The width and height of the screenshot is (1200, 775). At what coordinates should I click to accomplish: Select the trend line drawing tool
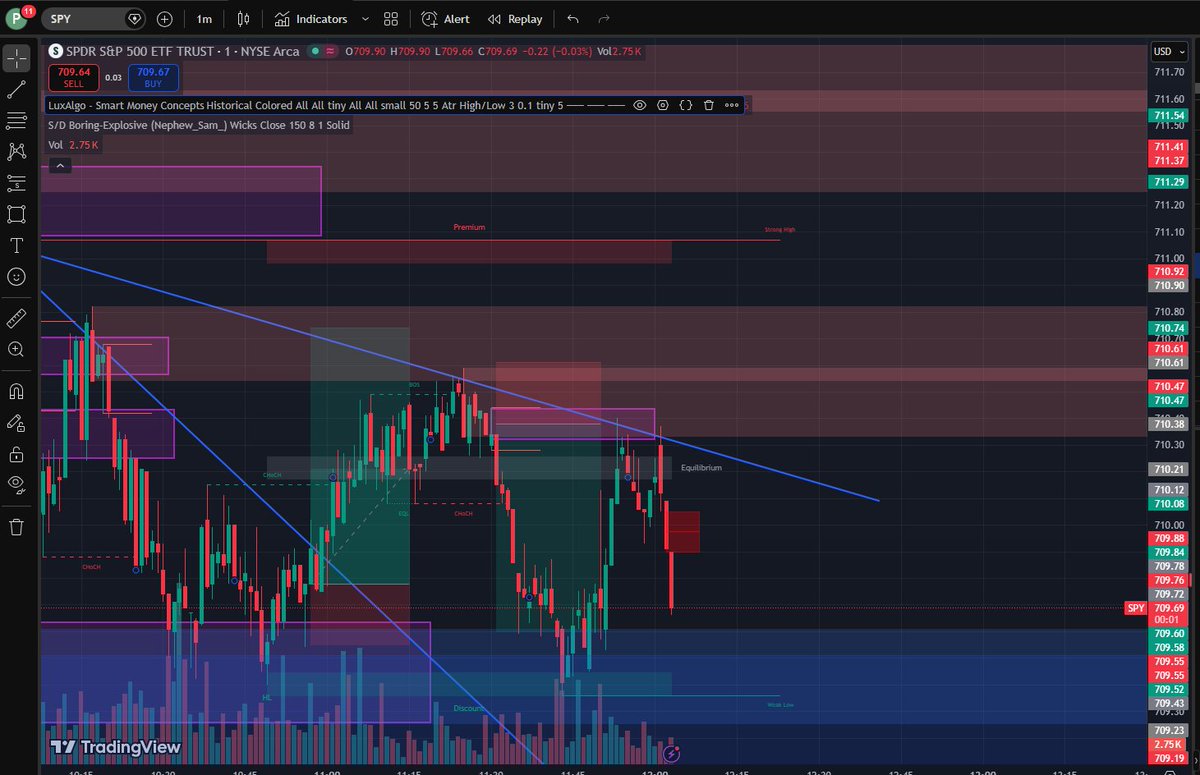tap(16, 90)
